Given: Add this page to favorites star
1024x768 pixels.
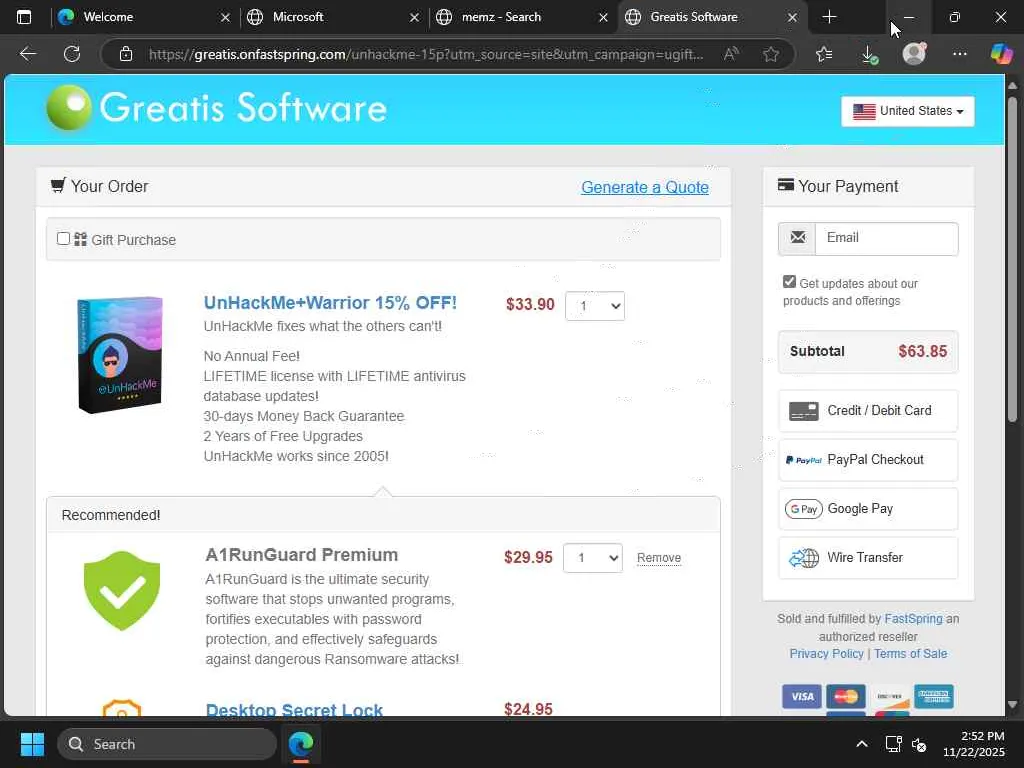Looking at the screenshot, I should pyautogui.click(x=771, y=54).
